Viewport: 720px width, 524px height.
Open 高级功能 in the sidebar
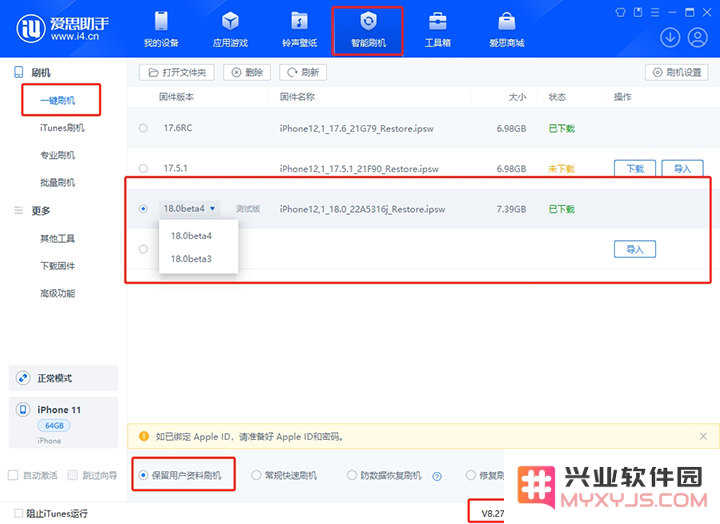pos(57,293)
